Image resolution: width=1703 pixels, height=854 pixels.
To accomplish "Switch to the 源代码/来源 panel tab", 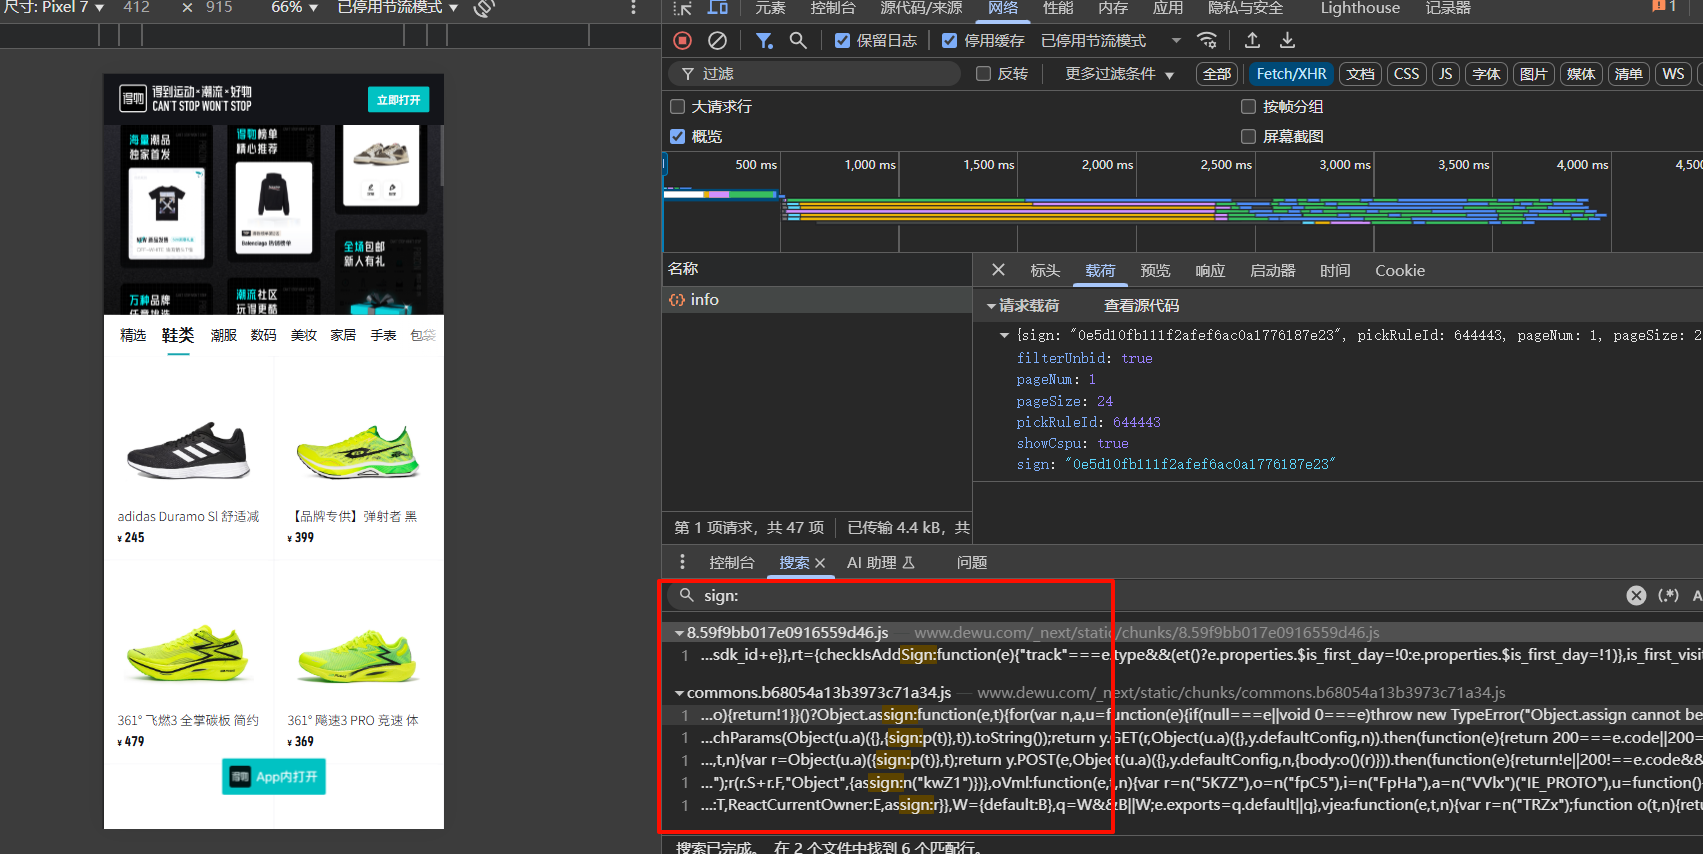I will tap(921, 8).
